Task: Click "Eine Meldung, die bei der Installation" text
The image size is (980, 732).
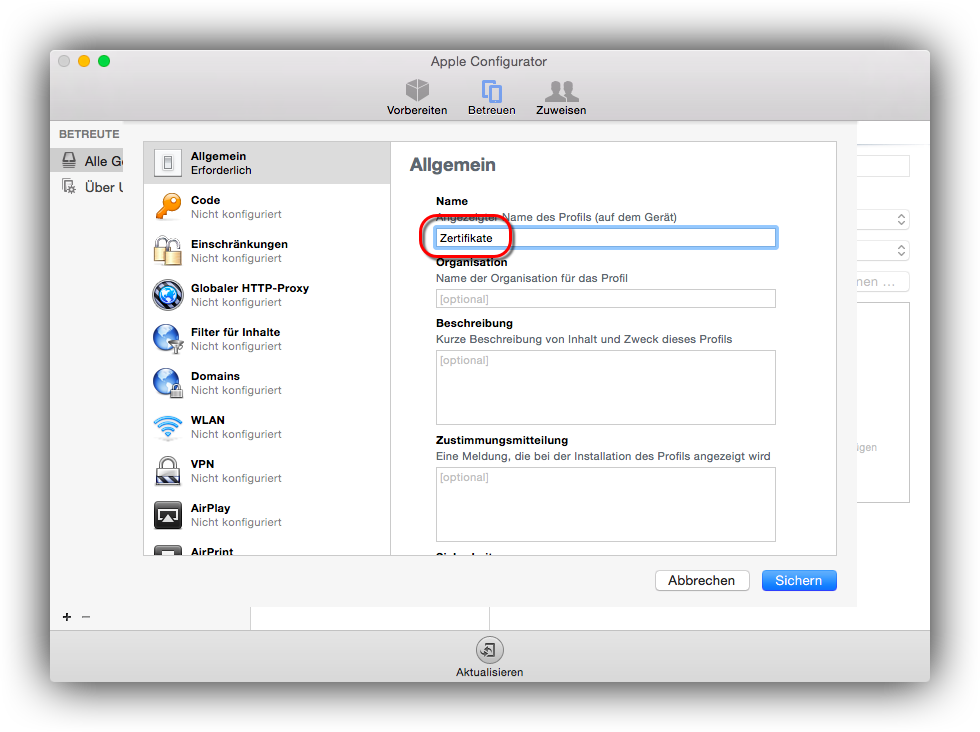Action: [536, 456]
